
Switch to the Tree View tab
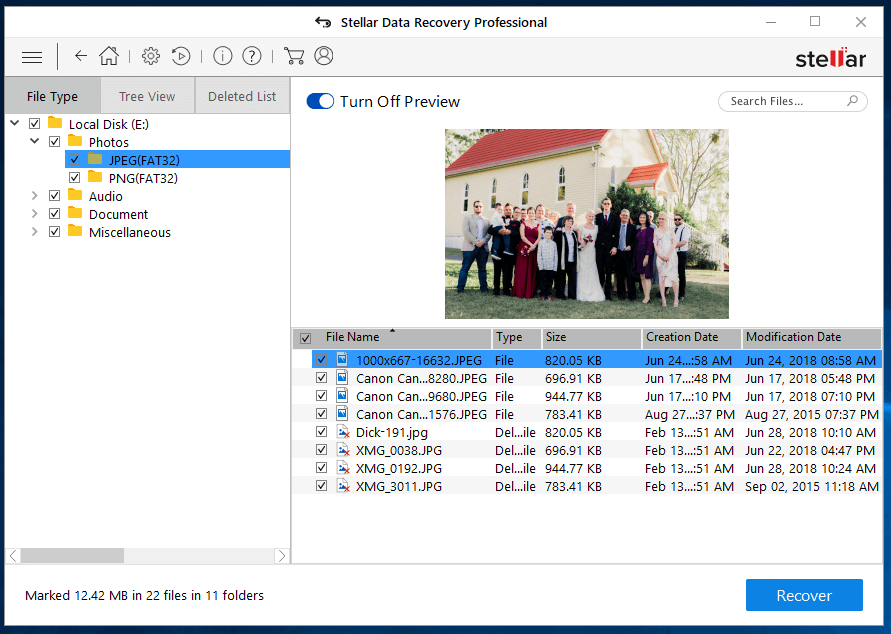tap(147, 96)
